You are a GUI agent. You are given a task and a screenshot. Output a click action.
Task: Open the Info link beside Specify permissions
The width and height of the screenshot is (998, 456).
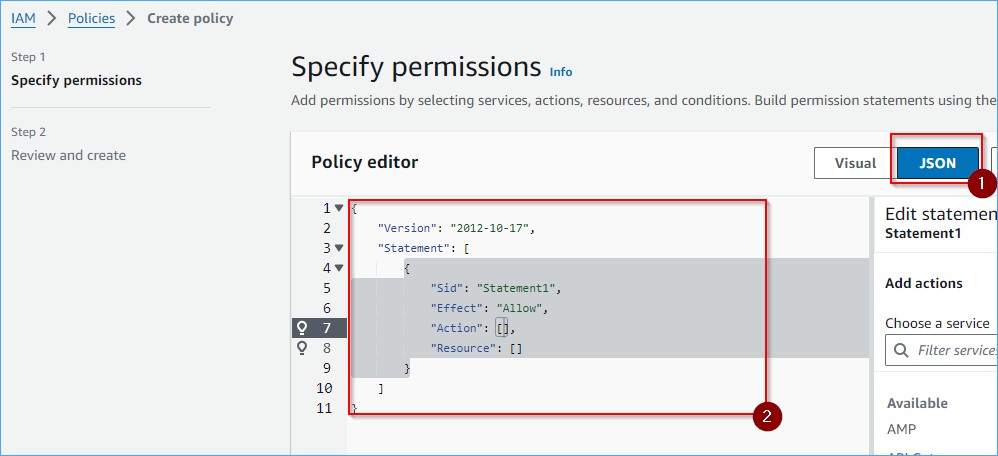[561, 72]
